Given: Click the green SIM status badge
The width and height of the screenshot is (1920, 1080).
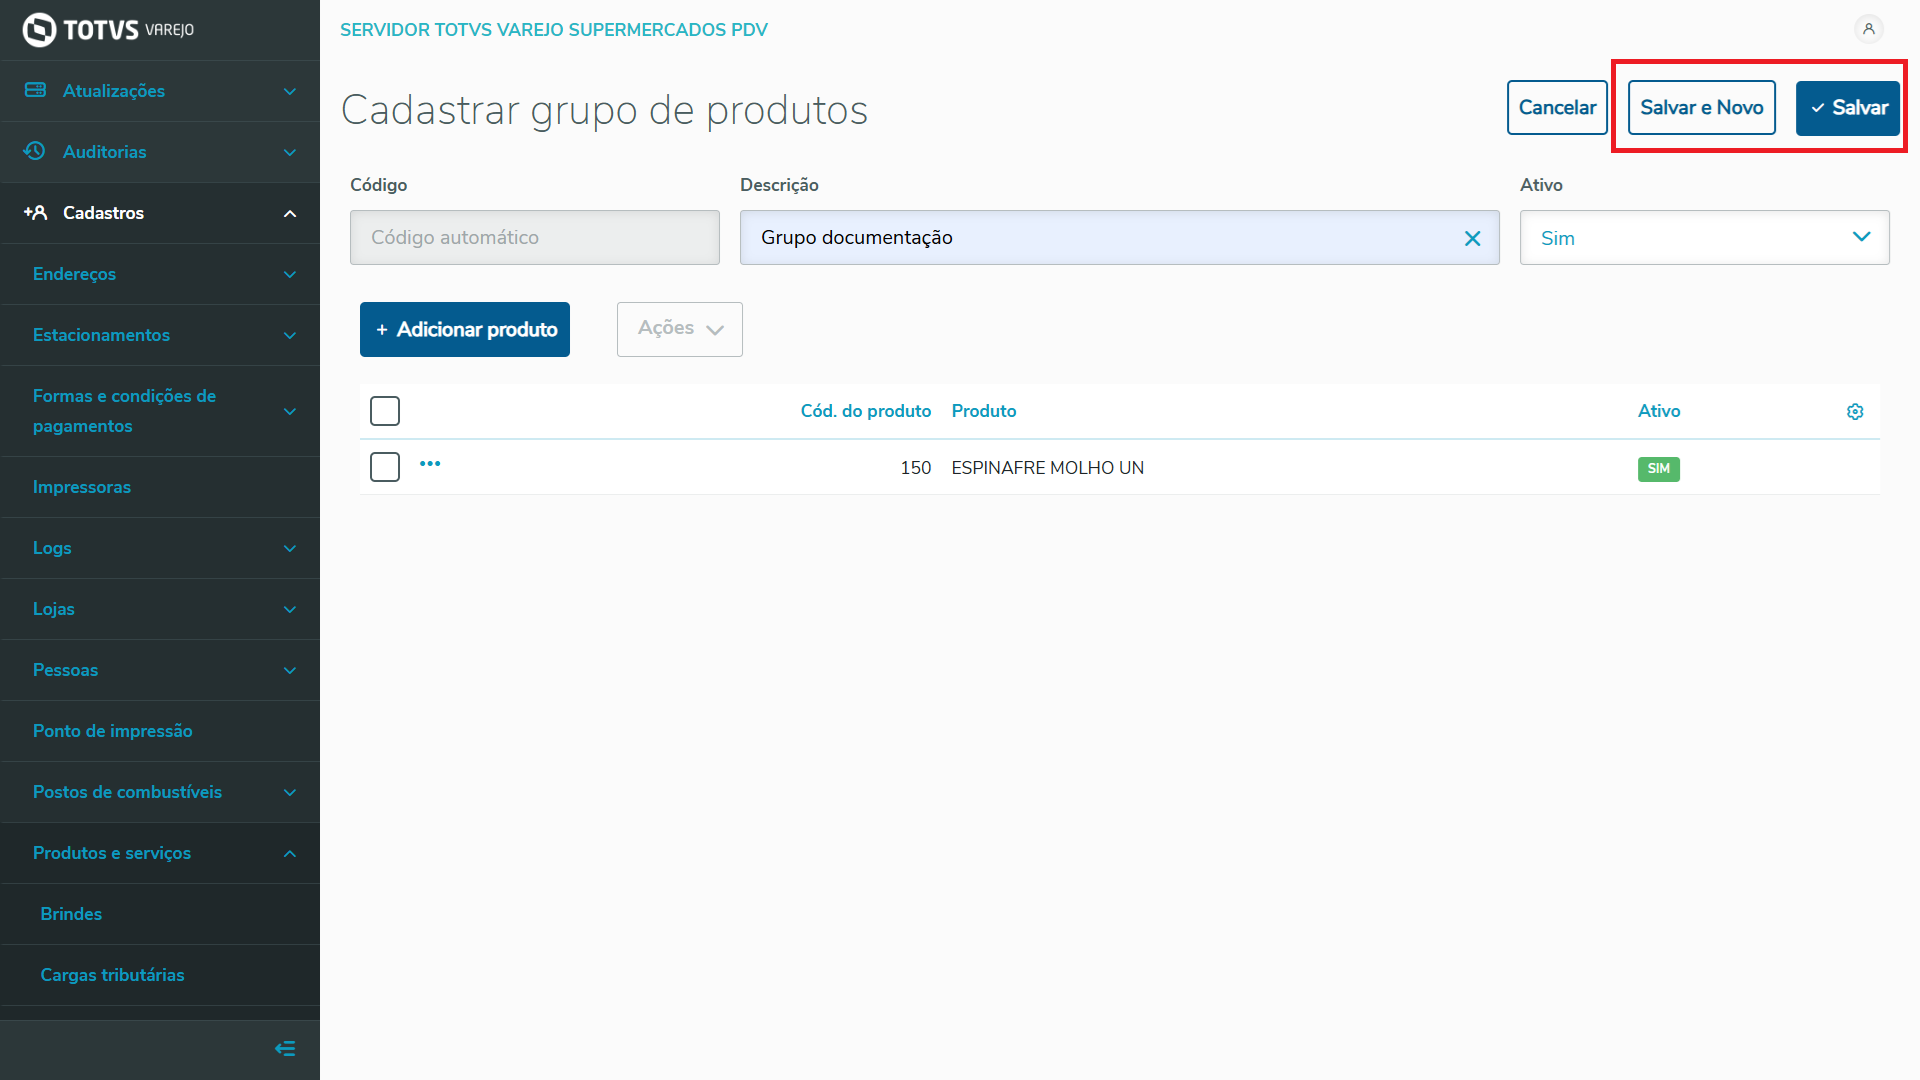Looking at the screenshot, I should [1658, 469].
